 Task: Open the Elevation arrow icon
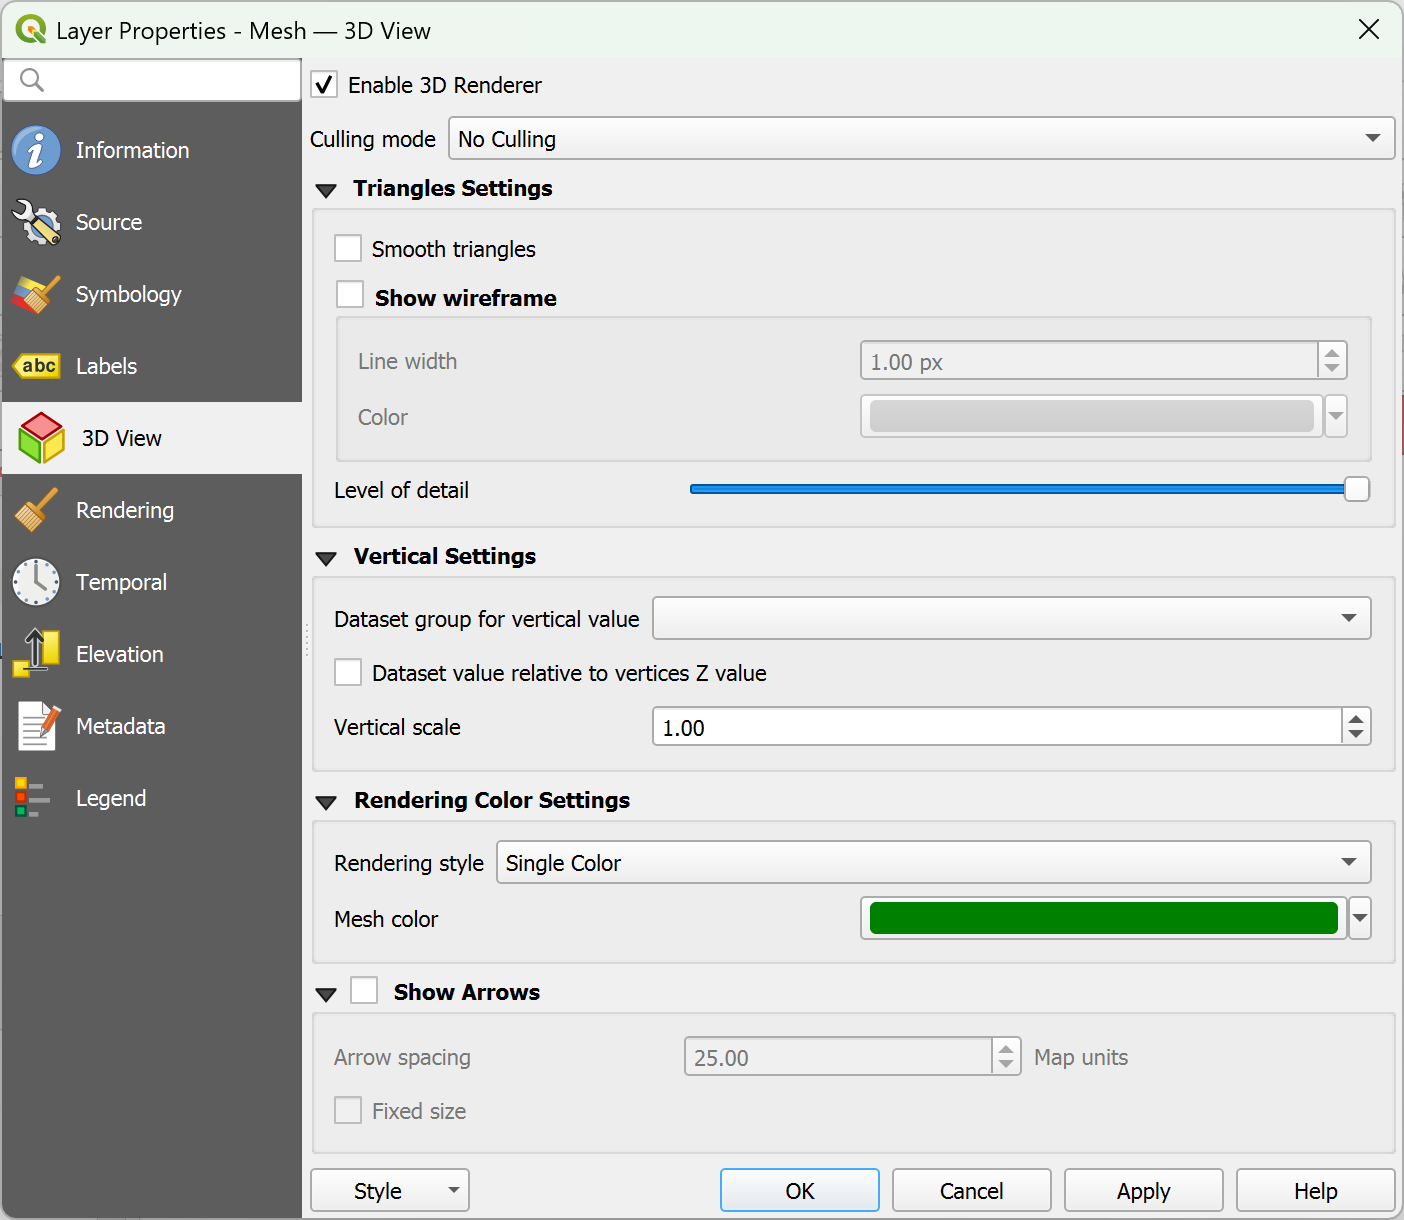37,654
